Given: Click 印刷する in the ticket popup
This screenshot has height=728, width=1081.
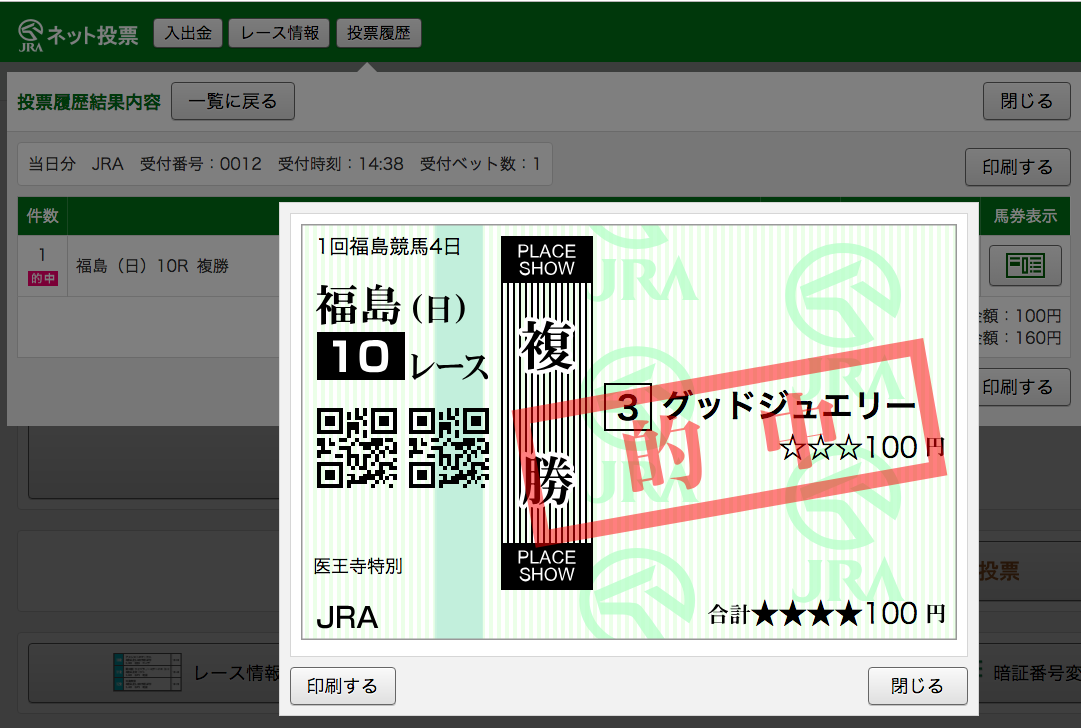Looking at the screenshot, I should click(x=343, y=686).
